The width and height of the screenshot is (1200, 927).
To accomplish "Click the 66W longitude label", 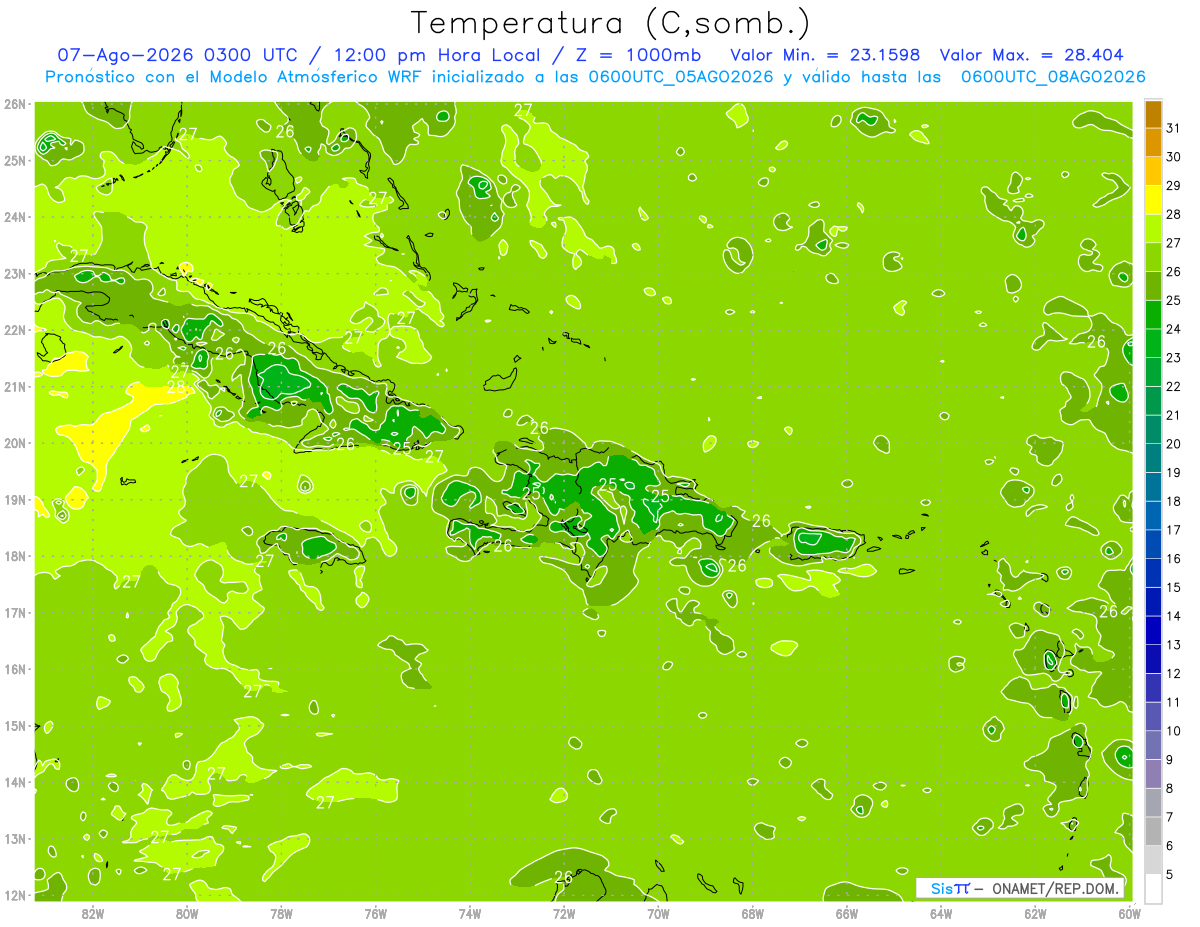I will 847,913.
